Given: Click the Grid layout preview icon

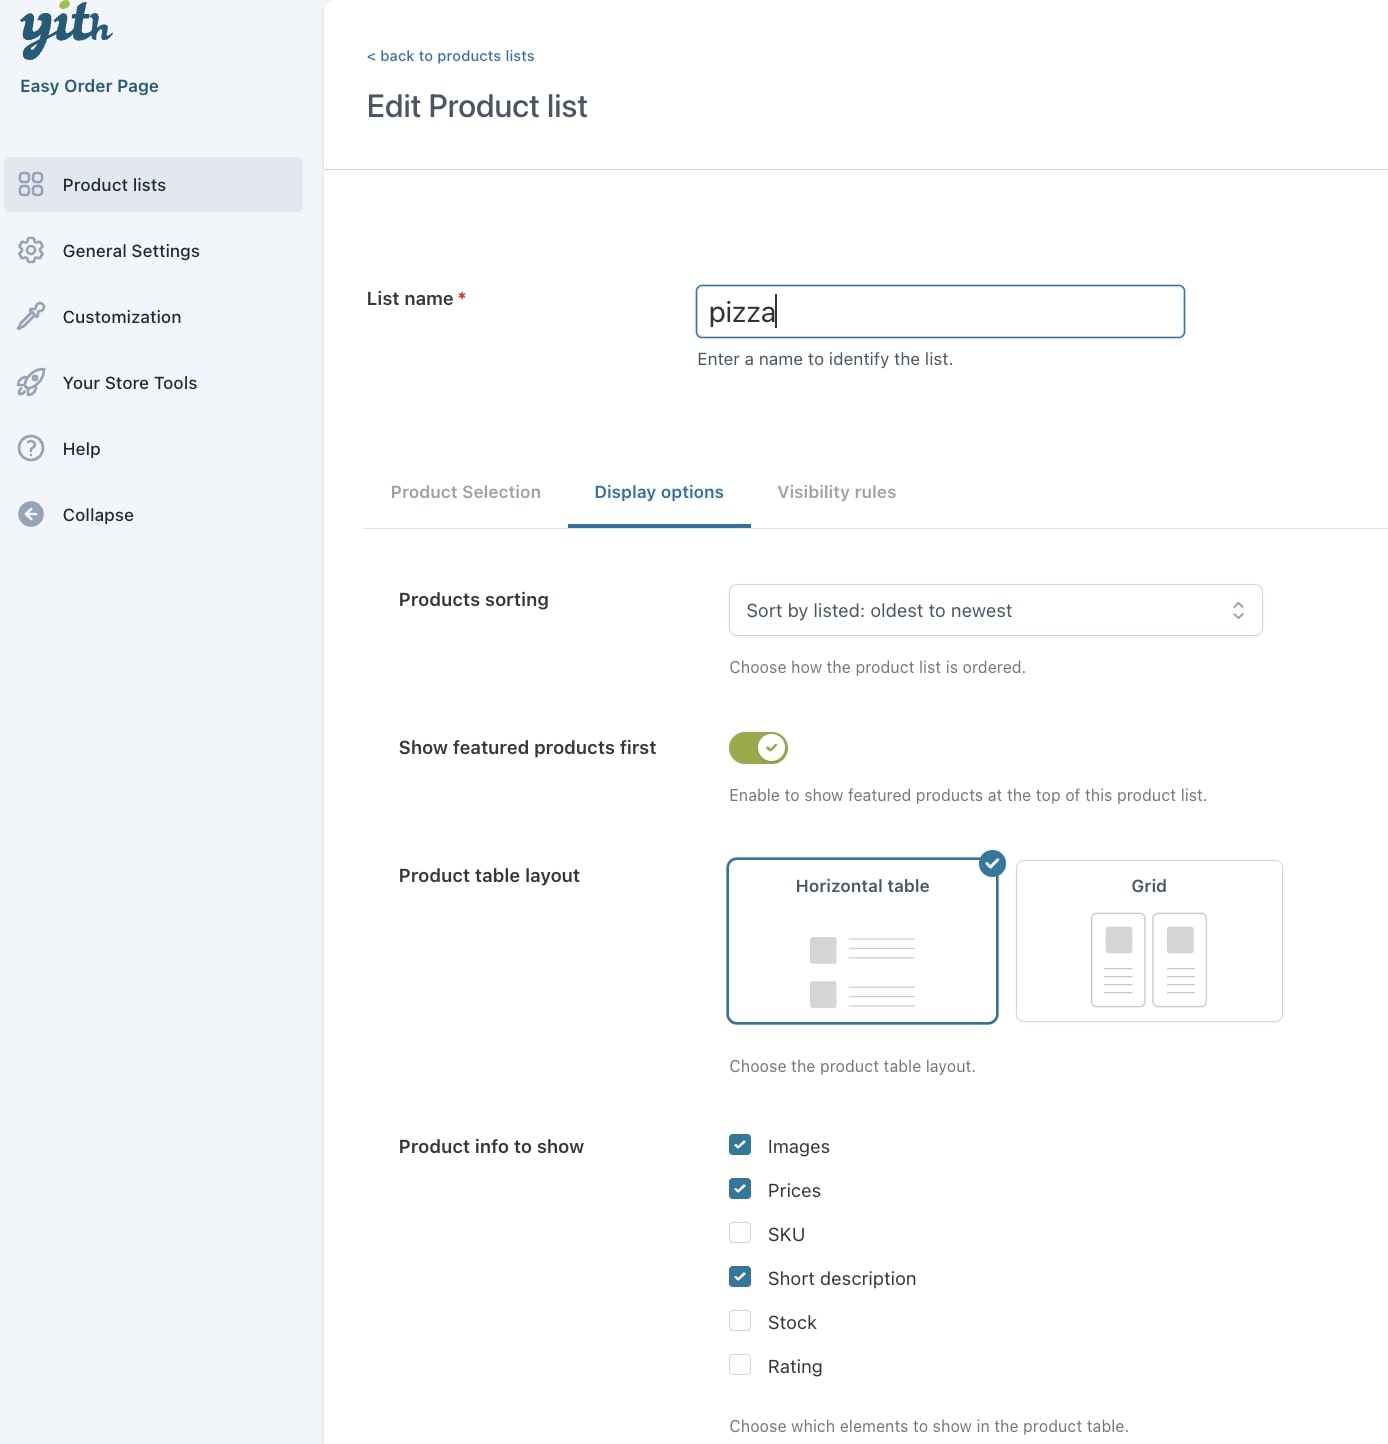Looking at the screenshot, I should [x=1149, y=960].
